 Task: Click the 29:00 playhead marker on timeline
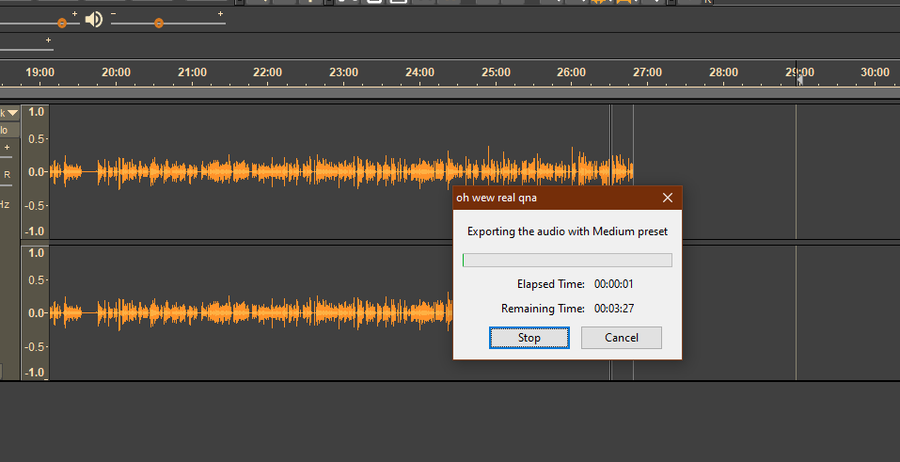click(x=800, y=80)
